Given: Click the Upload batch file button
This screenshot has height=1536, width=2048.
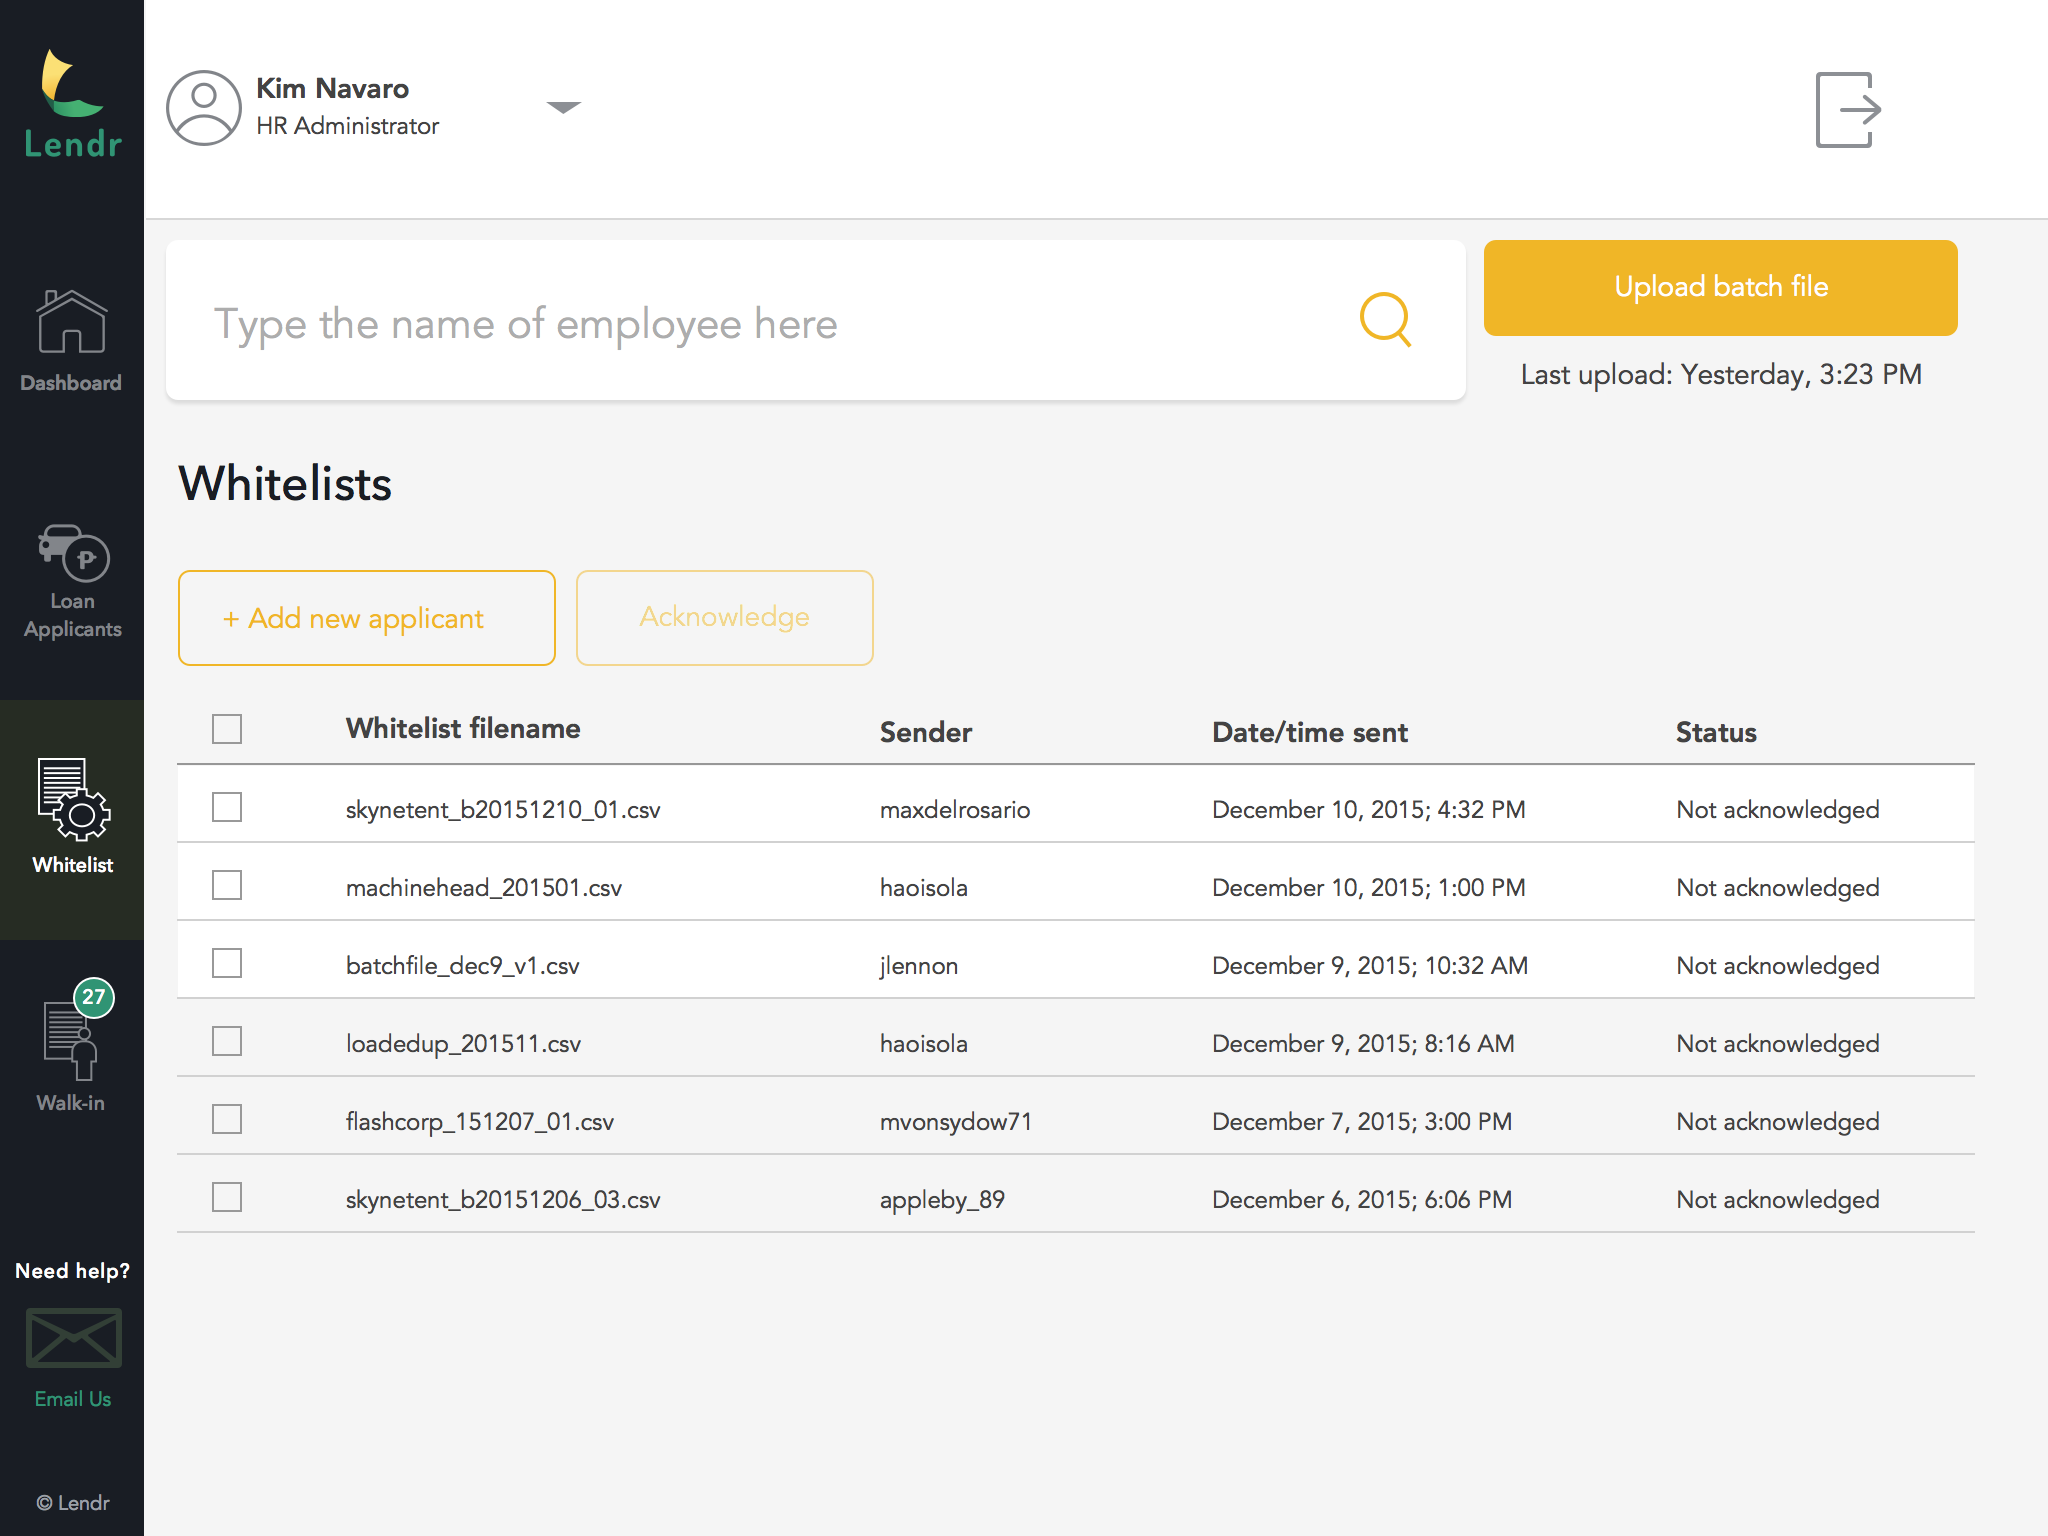Looking at the screenshot, I should click(x=1720, y=288).
